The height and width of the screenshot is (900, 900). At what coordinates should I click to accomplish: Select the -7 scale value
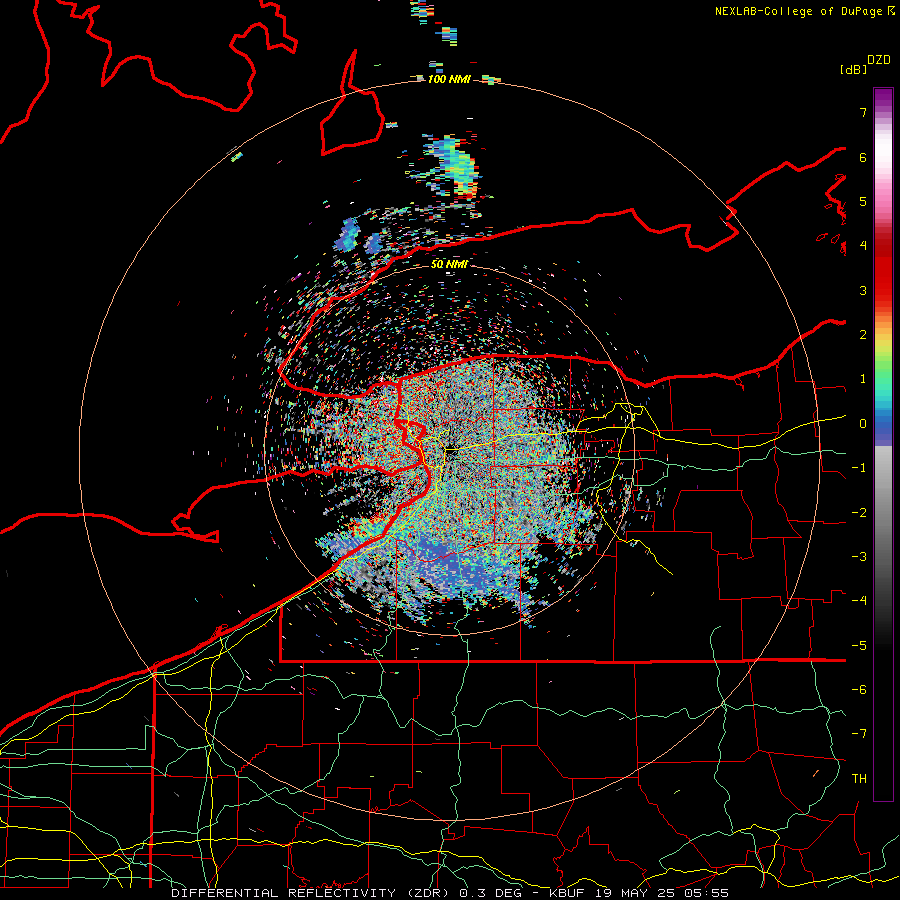point(859,734)
